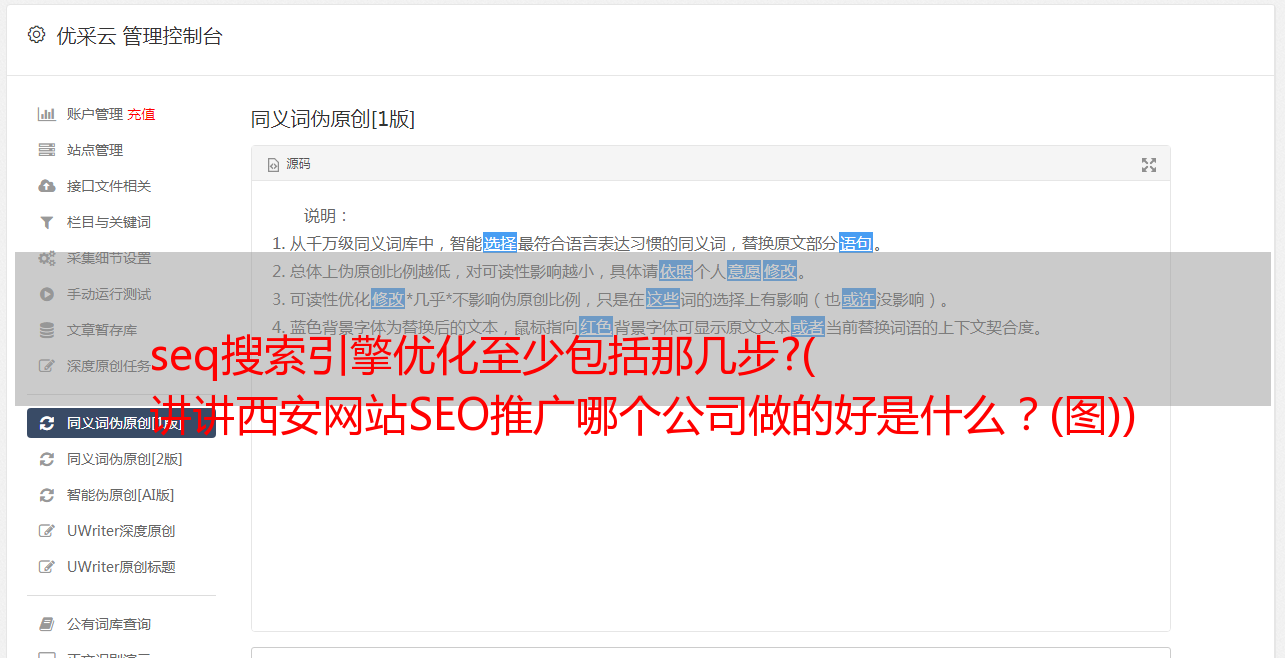Select the highlighted 同义词伪原创[1版] item
Screen dimensions: 1285x658
[x=121, y=423]
